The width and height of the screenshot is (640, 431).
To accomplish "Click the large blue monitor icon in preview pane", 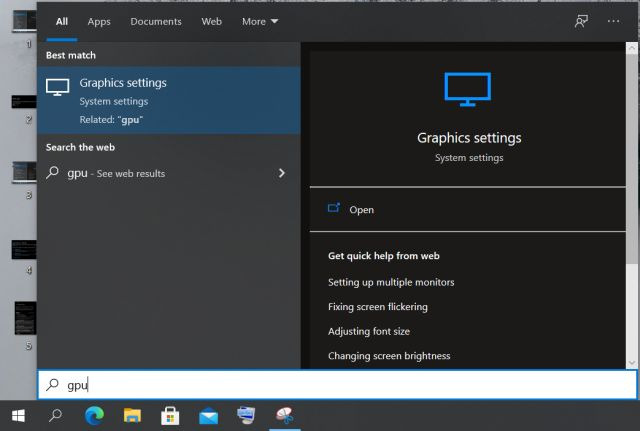I will click(x=468, y=89).
